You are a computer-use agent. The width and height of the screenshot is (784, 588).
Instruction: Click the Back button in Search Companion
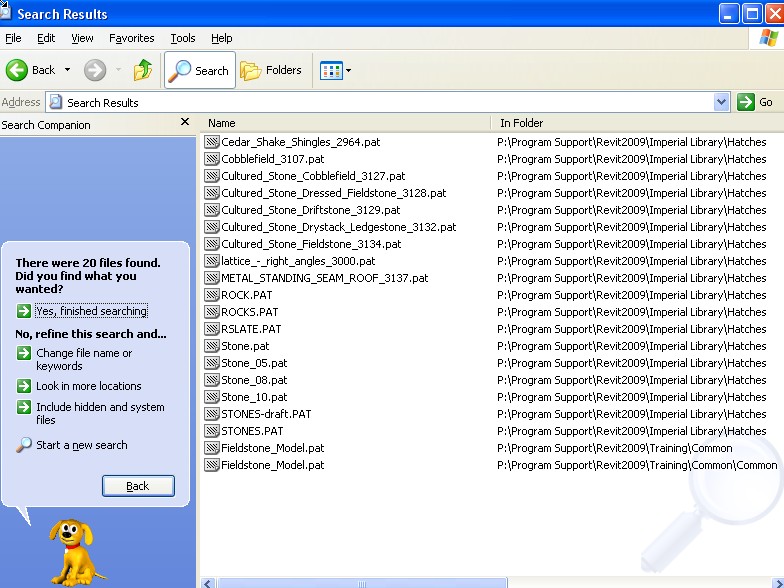point(138,486)
